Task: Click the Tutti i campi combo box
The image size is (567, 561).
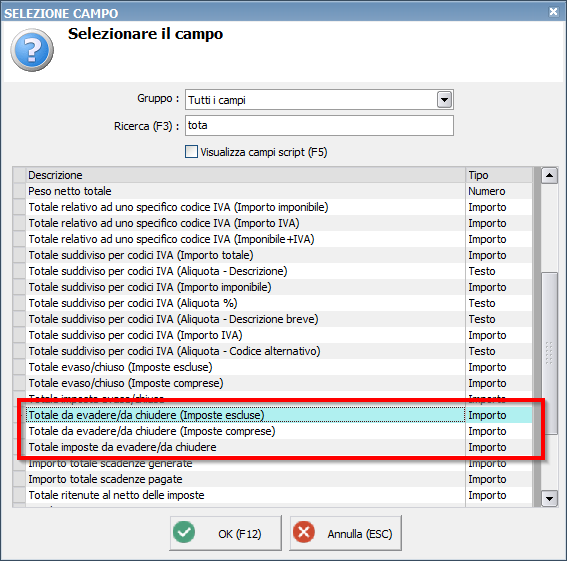Action: tap(319, 99)
